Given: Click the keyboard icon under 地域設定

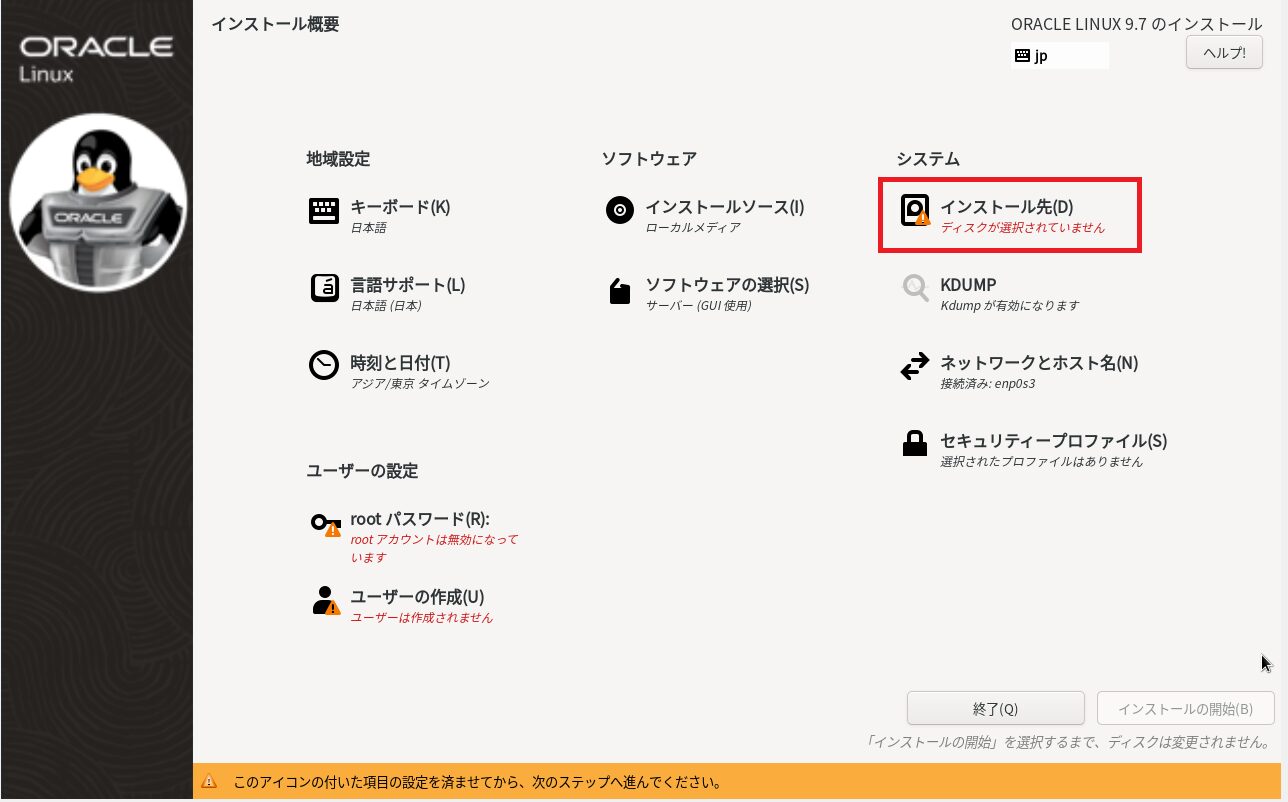Looking at the screenshot, I should coord(324,211).
